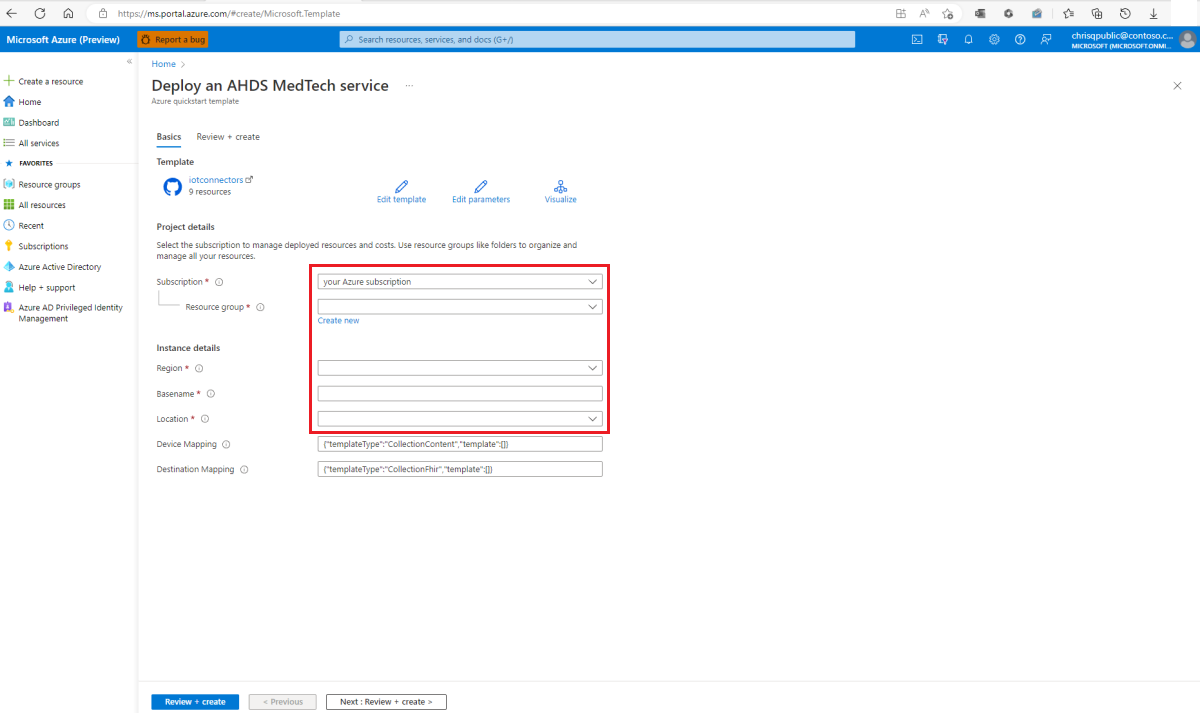Viewport: 1200px width, 713px height.
Task: Open the directories and subscriptions filter icon
Action: tap(943, 39)
